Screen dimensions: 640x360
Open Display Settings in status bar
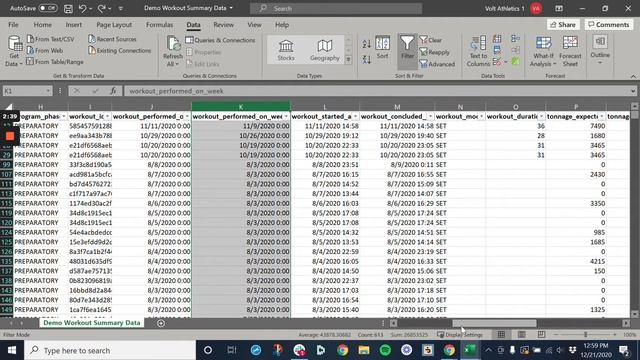pyautogui.click(x=460, y=335)
